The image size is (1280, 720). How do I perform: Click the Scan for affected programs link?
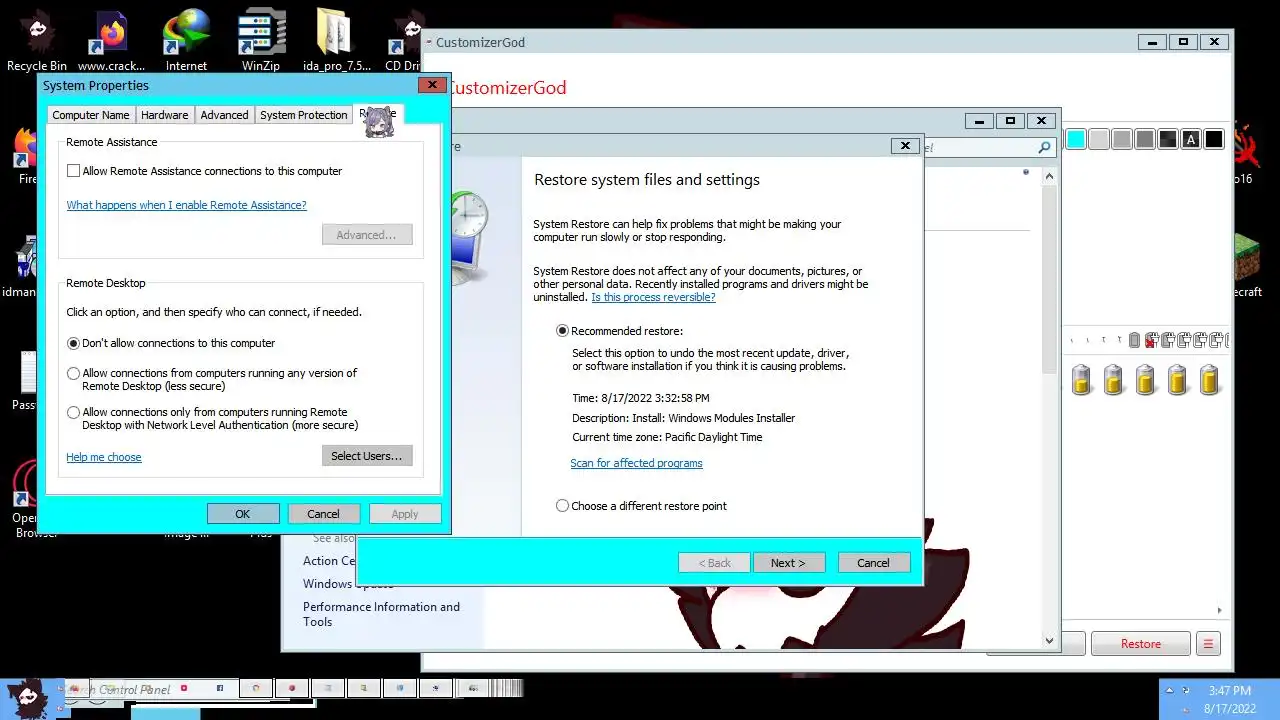click(636, 463)
